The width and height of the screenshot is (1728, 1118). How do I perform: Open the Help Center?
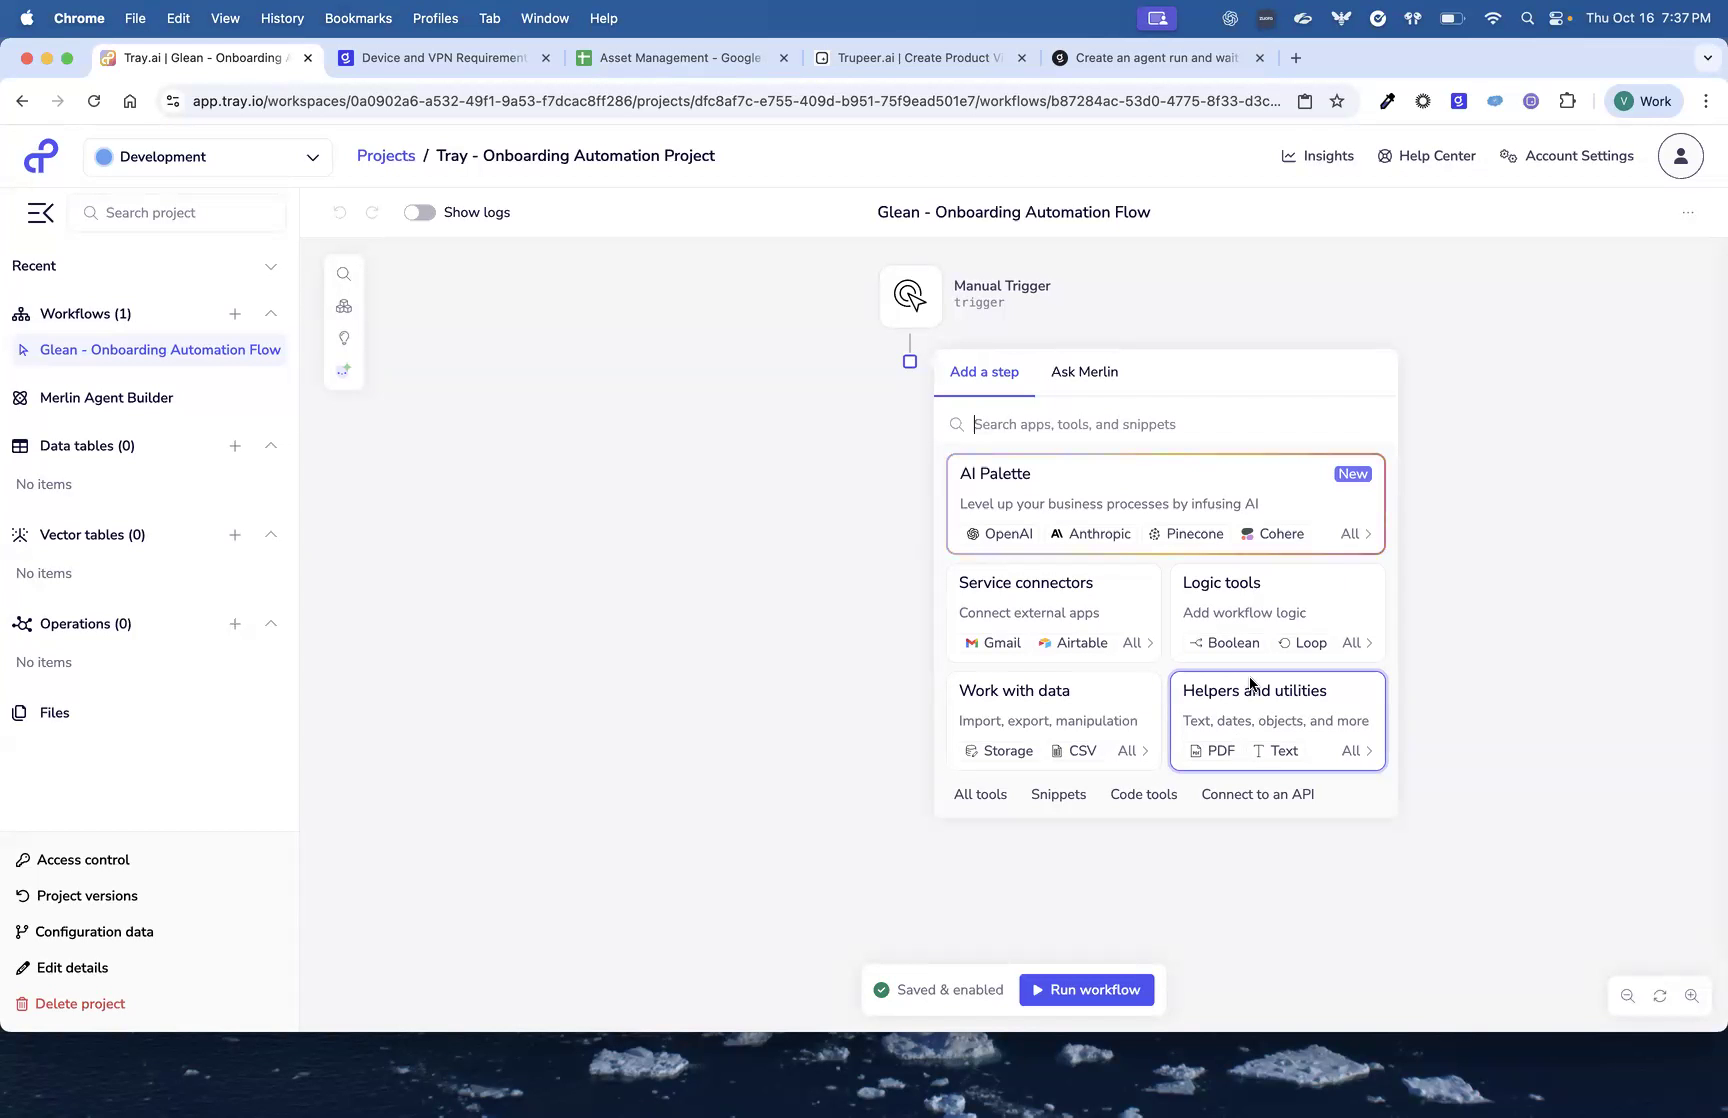pyautogui.click(x=1426, y=156)
